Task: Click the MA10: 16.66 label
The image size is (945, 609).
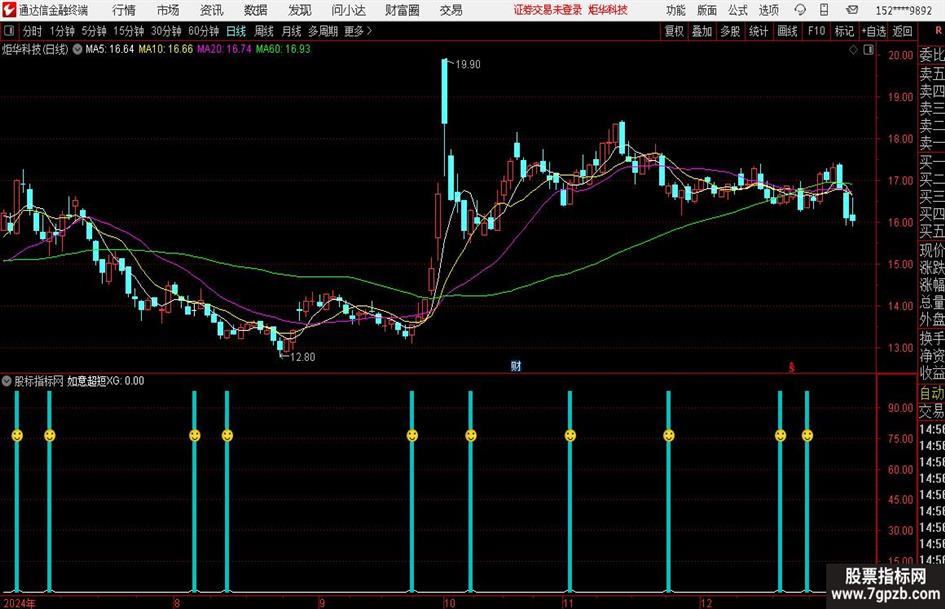Action: coord(166,49)
